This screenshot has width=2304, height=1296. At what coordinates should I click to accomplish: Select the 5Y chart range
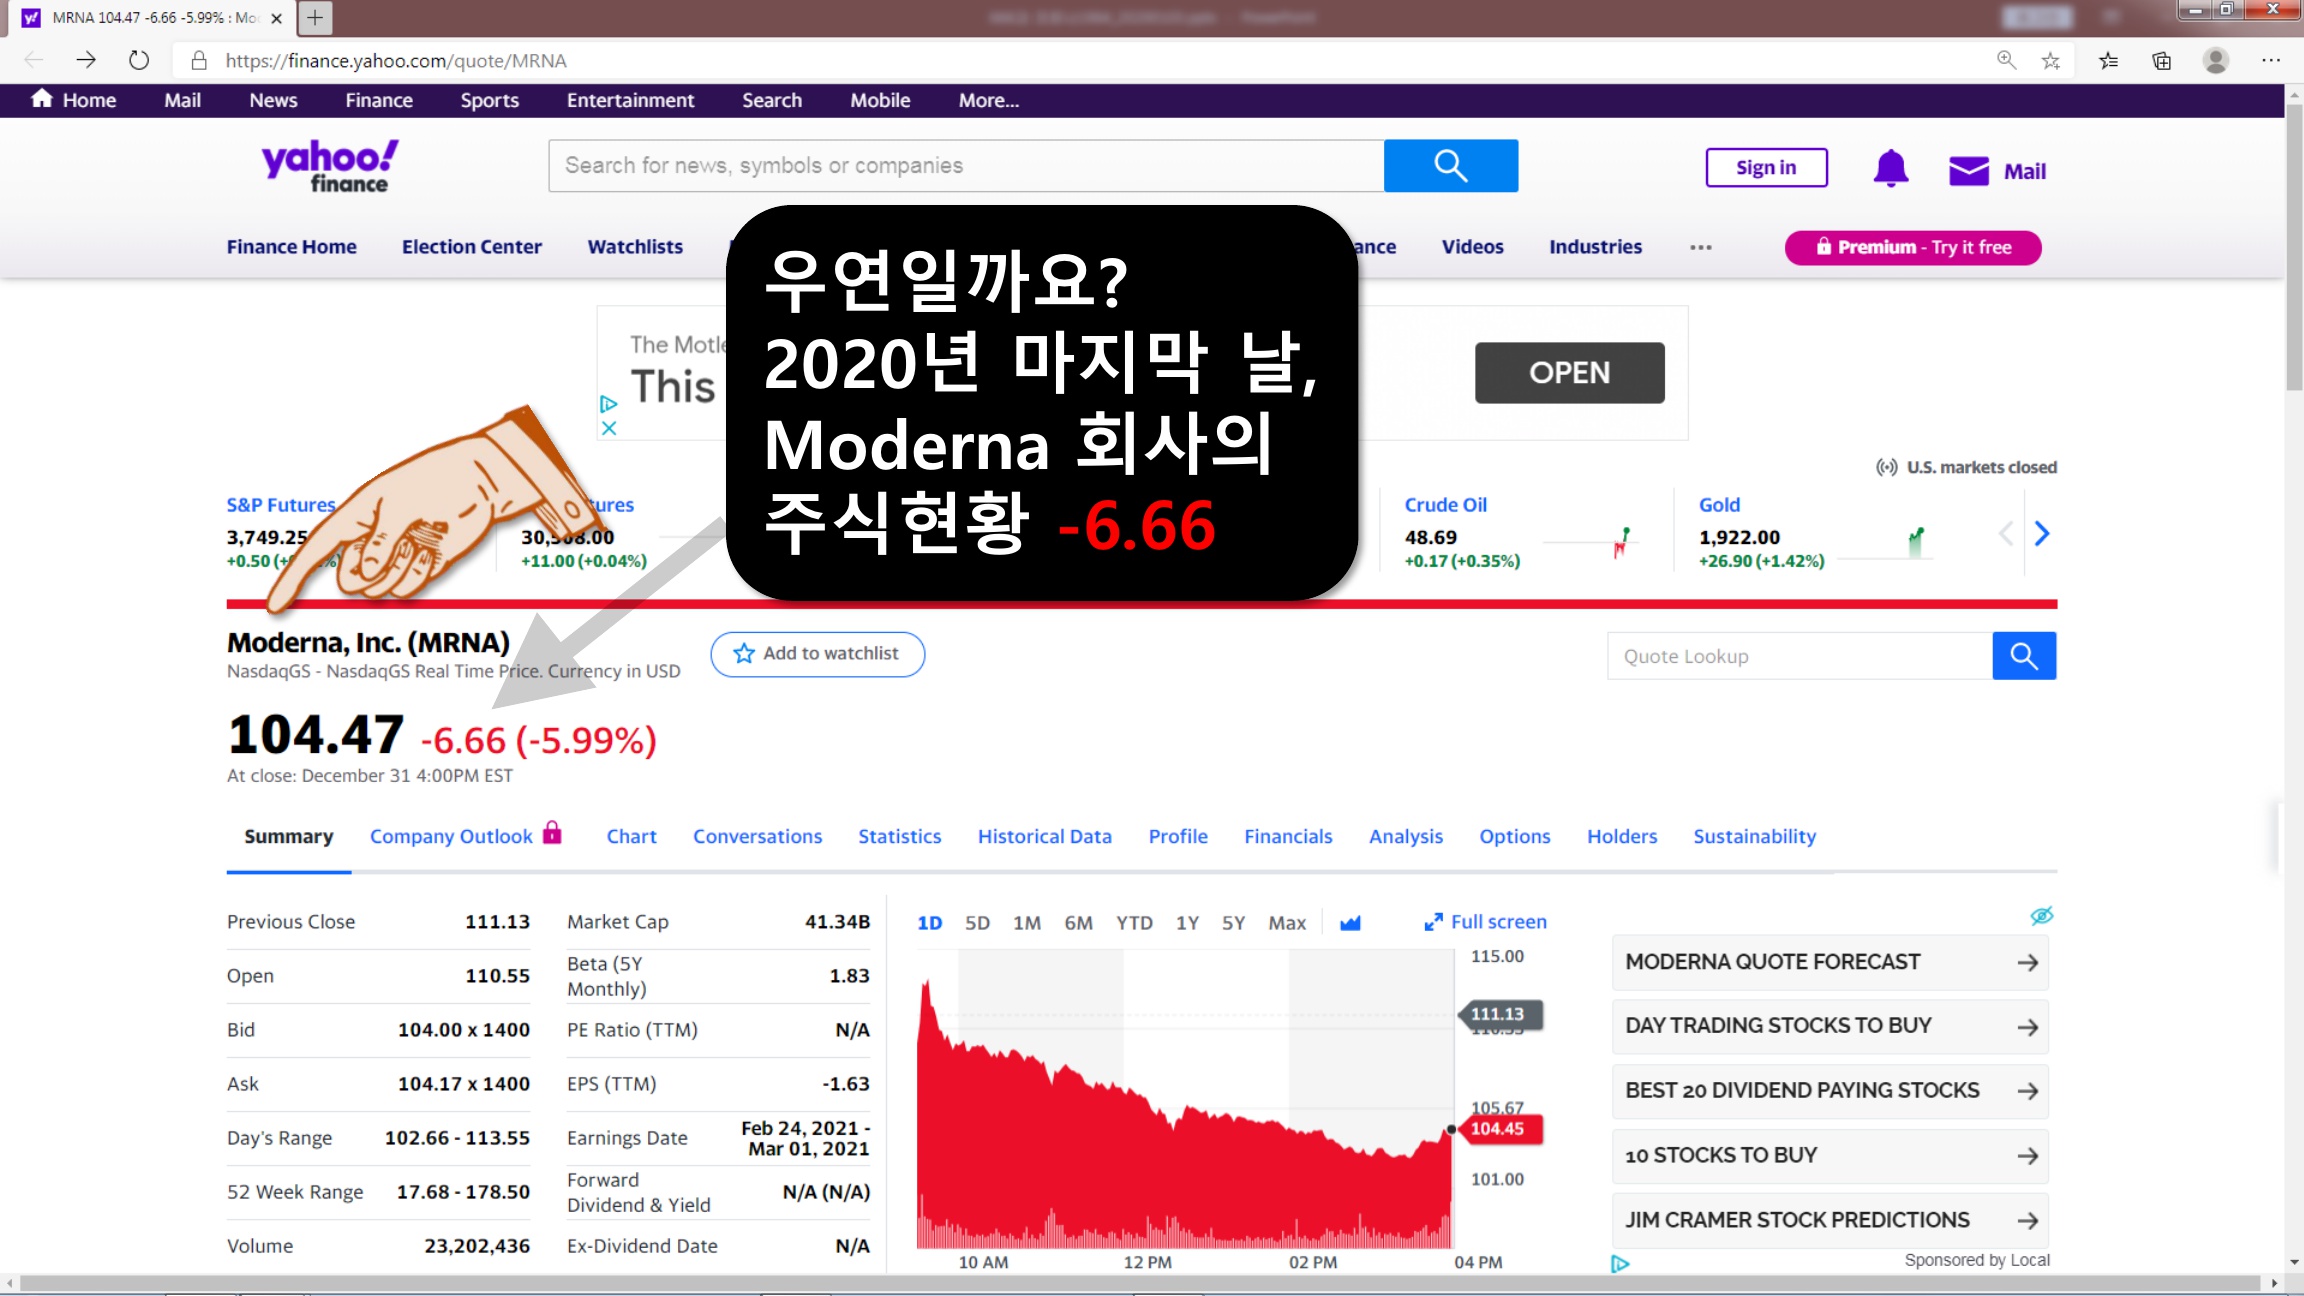tap(1233, 923)
